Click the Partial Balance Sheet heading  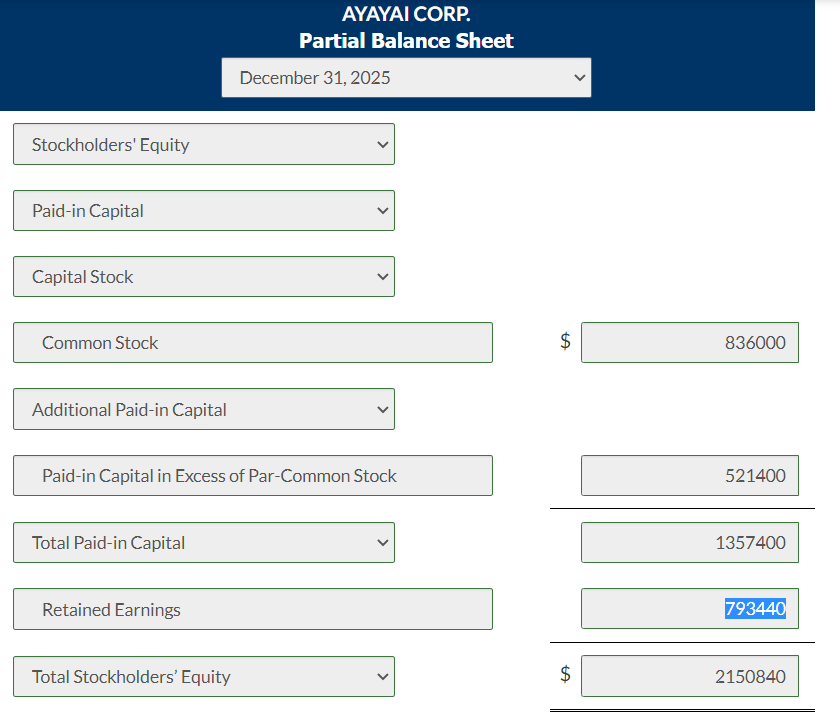(406, 41)
